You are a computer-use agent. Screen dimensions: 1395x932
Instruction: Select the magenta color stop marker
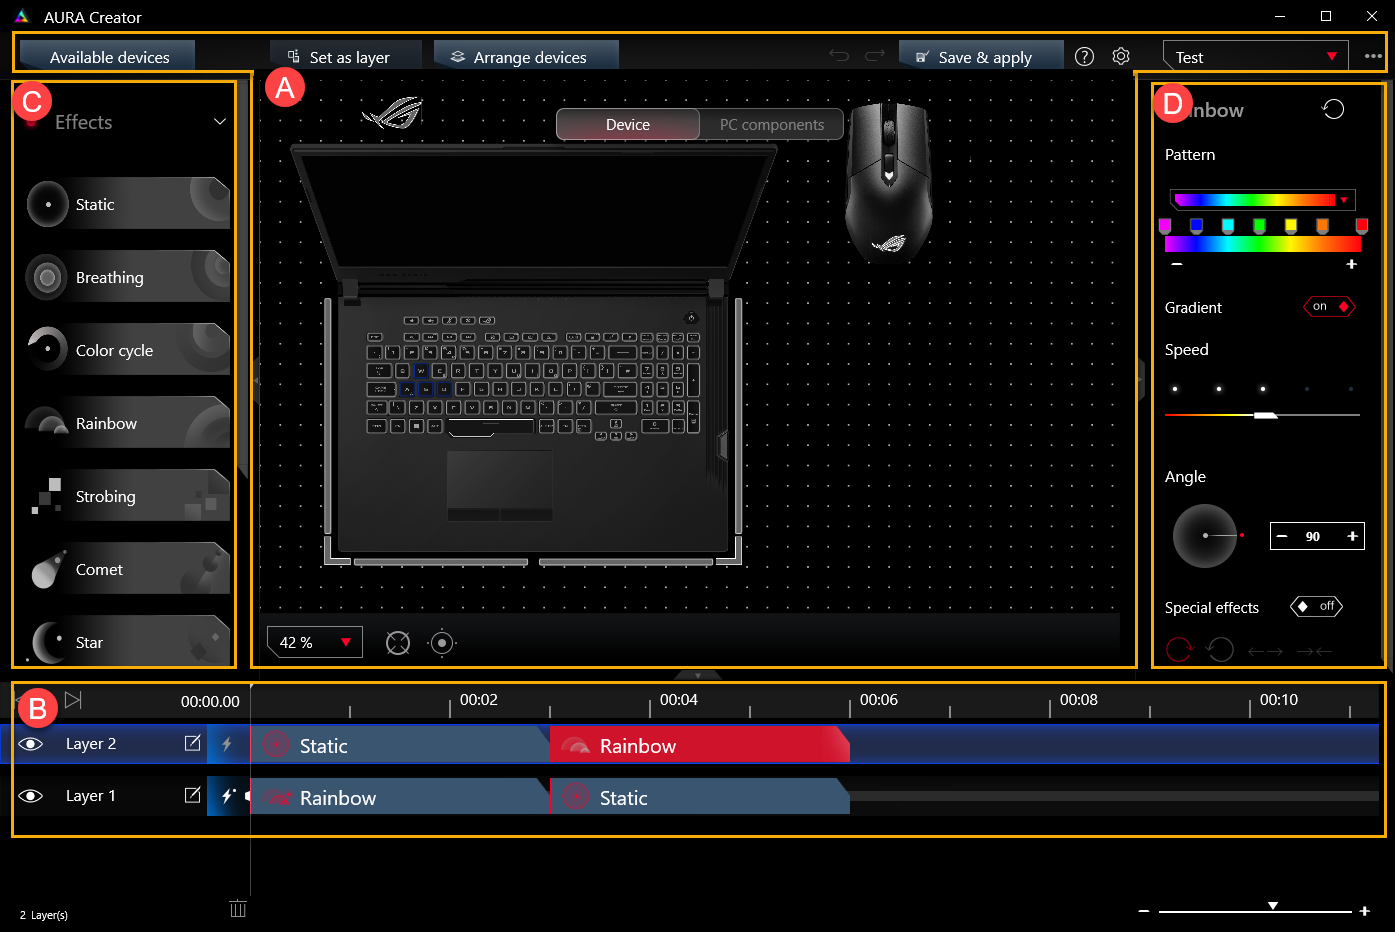point(1165,226)
